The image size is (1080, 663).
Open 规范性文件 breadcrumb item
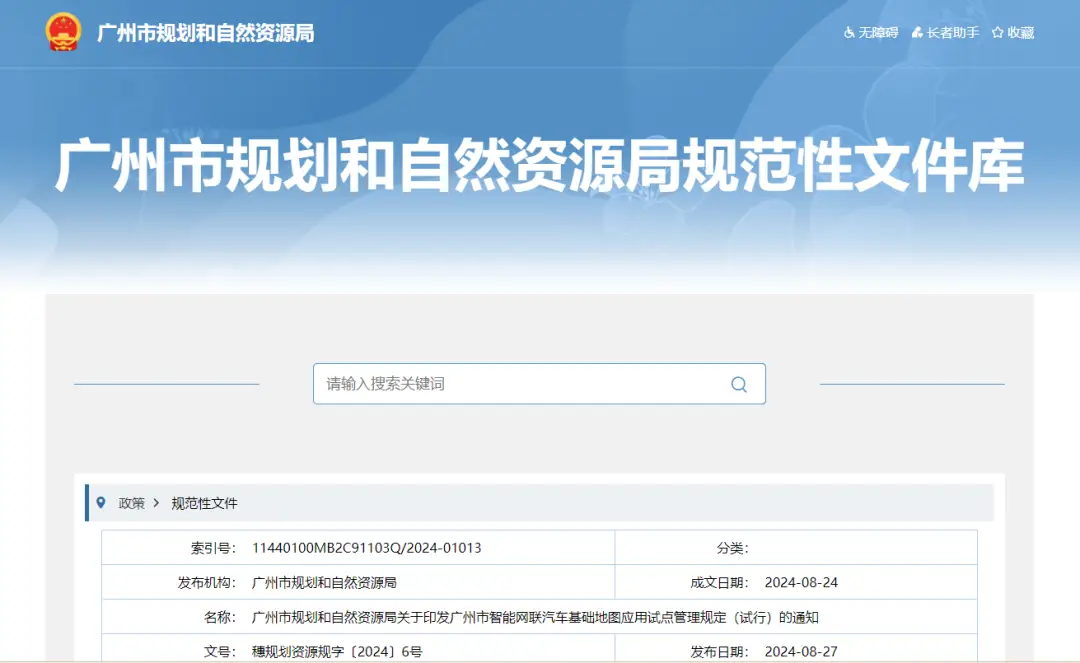point(204,503)
